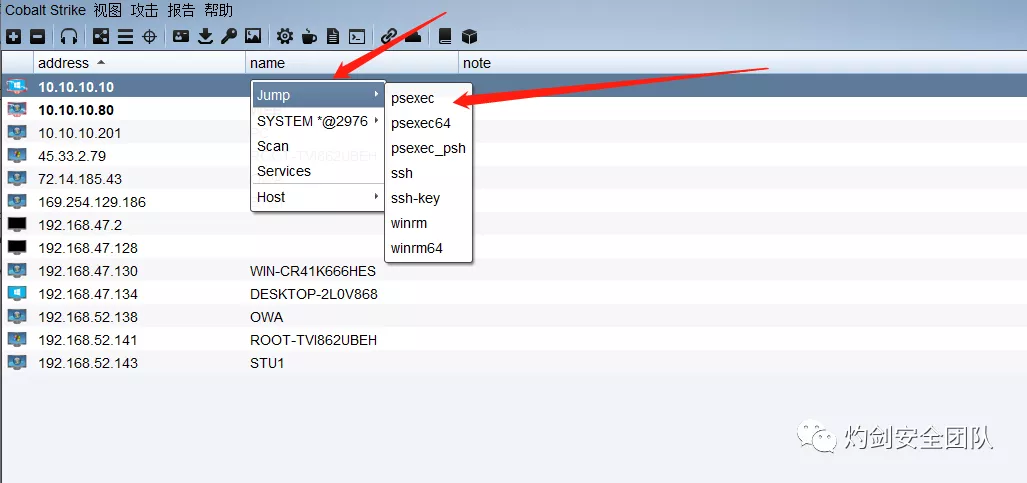Click the coffee cup Java applet icon
Screen dimensions: 1027x483
308,36
